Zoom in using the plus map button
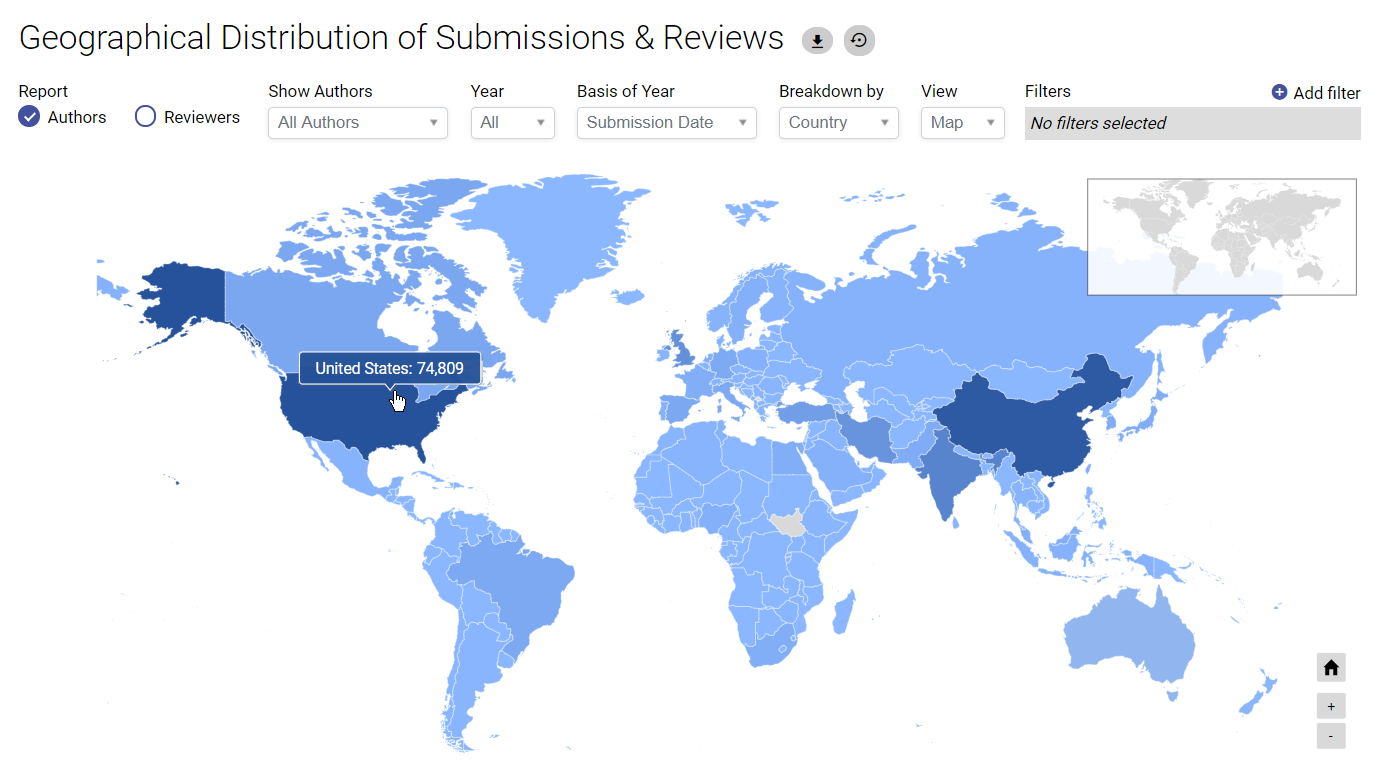The width and height of the screenshot is (1382, 774). (x=1331, y=706)
